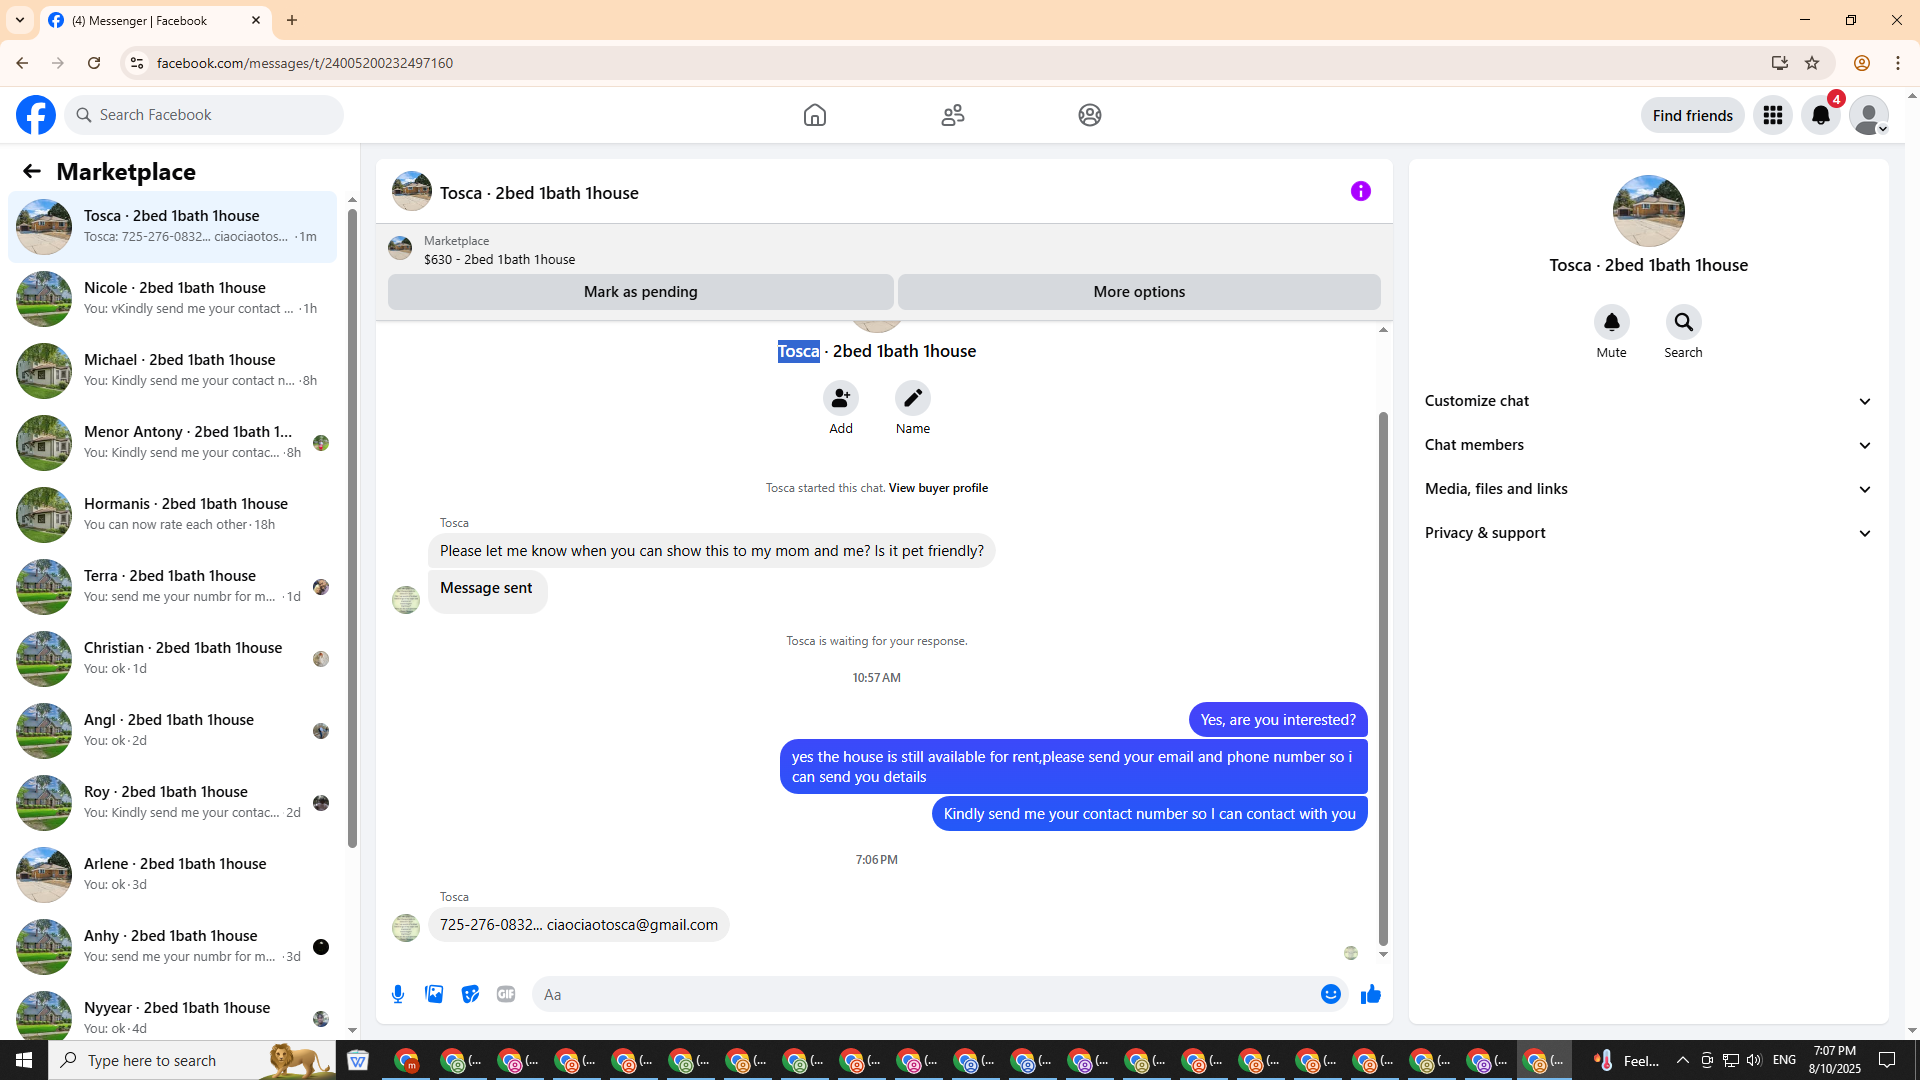Screen dimensions: 1920x1080
Task: Open the Facebook notifications bell
Action: pos(1820,115)
